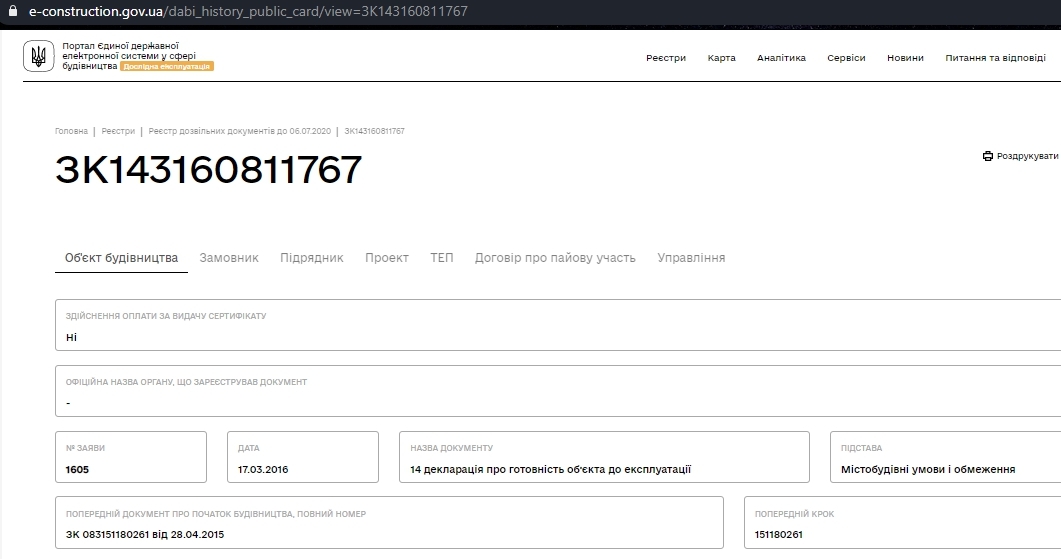Open Питання та відповіді in the navigation
The image size is (1061, 559).
(995, 58)
